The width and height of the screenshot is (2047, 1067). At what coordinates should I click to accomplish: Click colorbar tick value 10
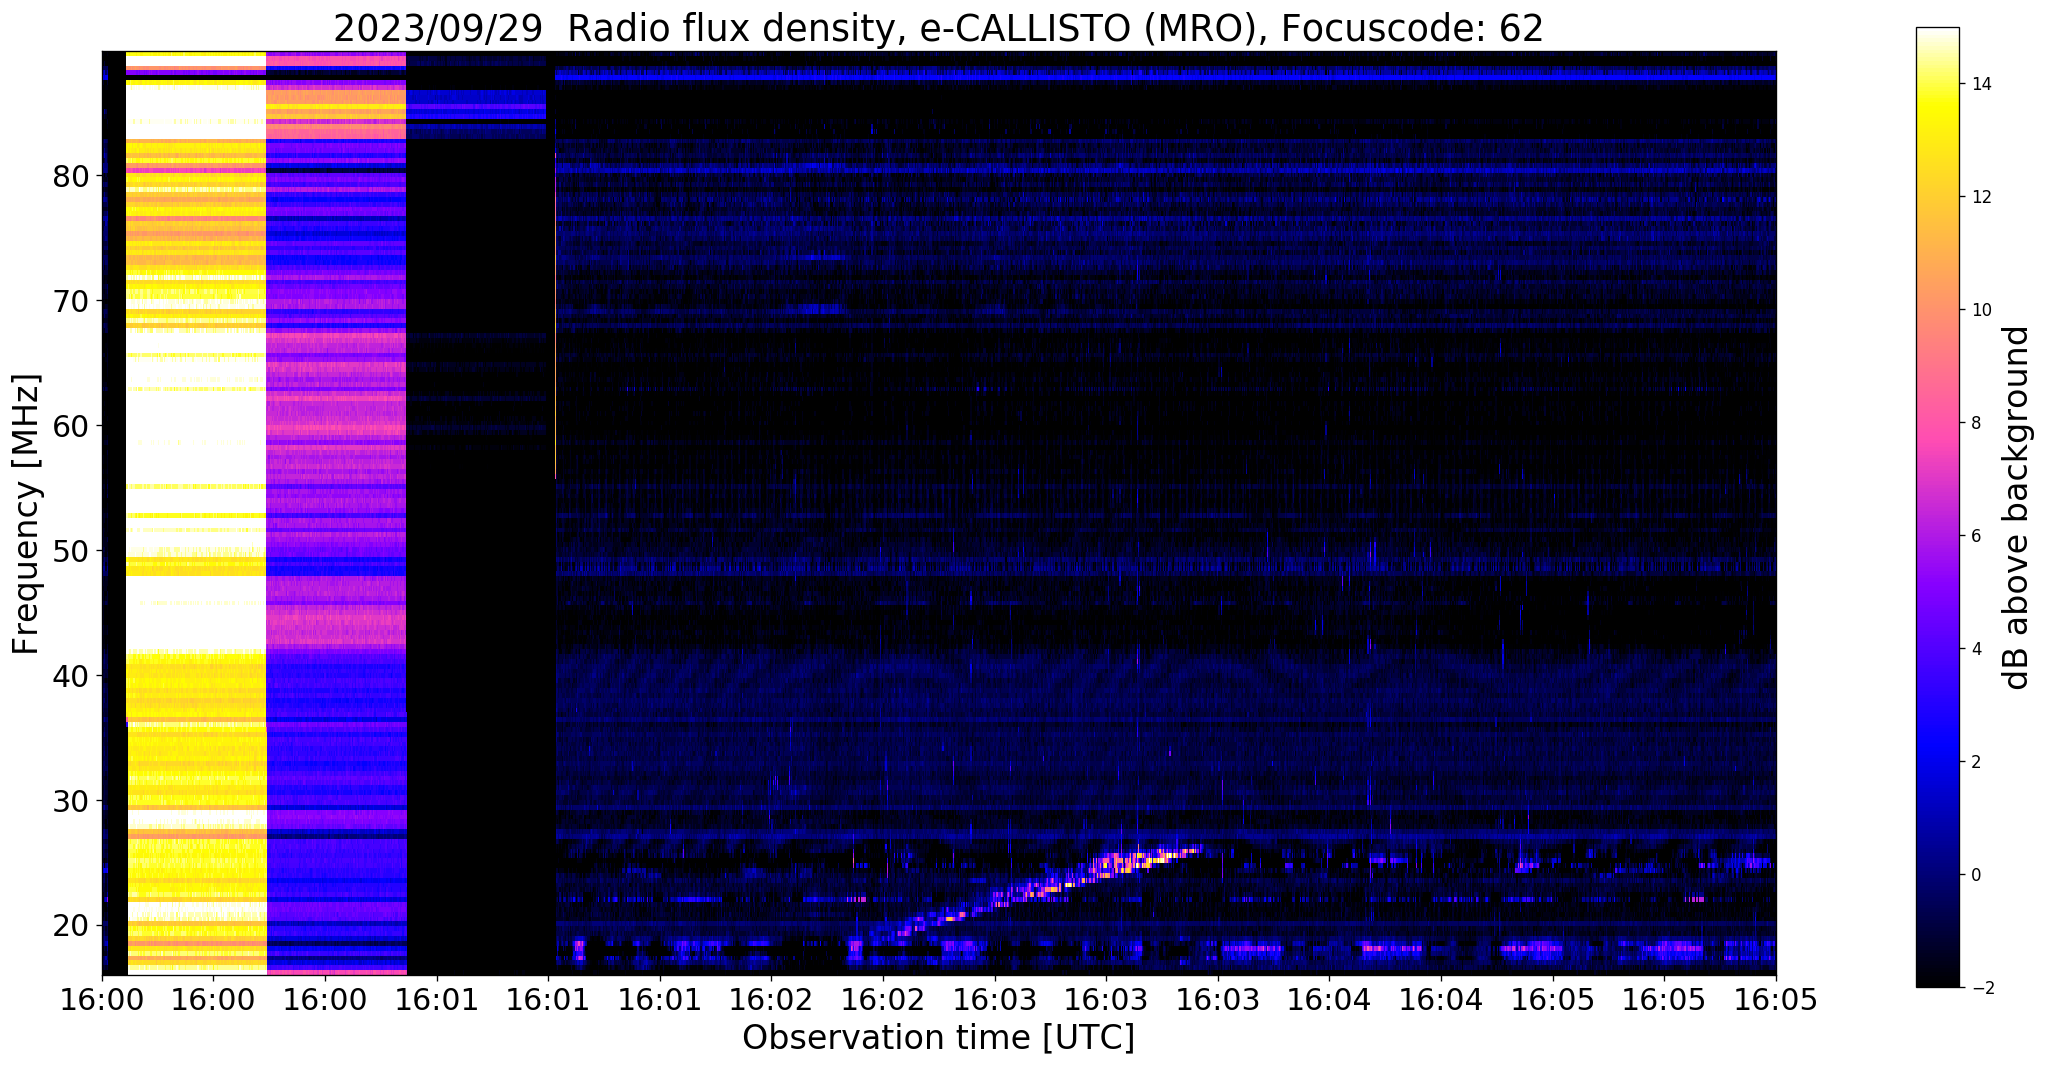tap(1980, 310)
